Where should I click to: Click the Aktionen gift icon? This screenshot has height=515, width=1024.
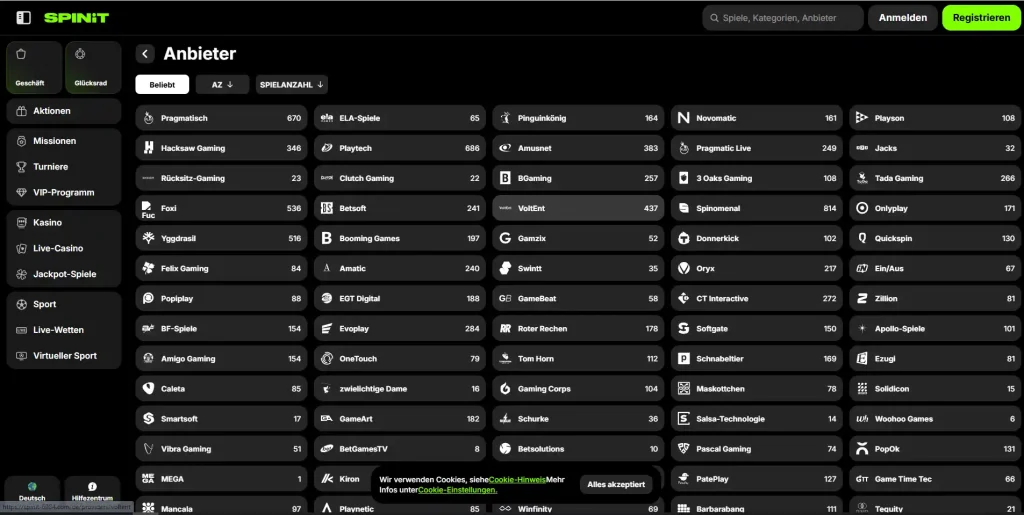22,111
